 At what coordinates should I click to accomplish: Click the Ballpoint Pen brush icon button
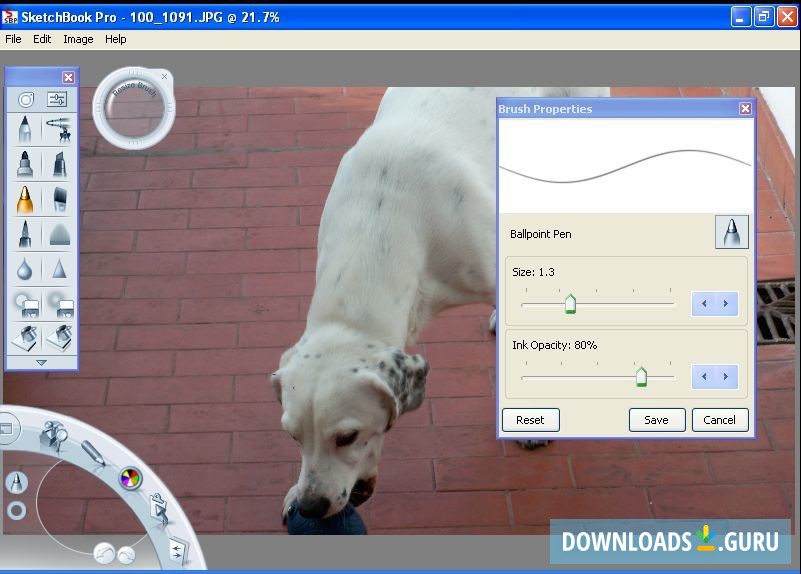pos(732,232)
